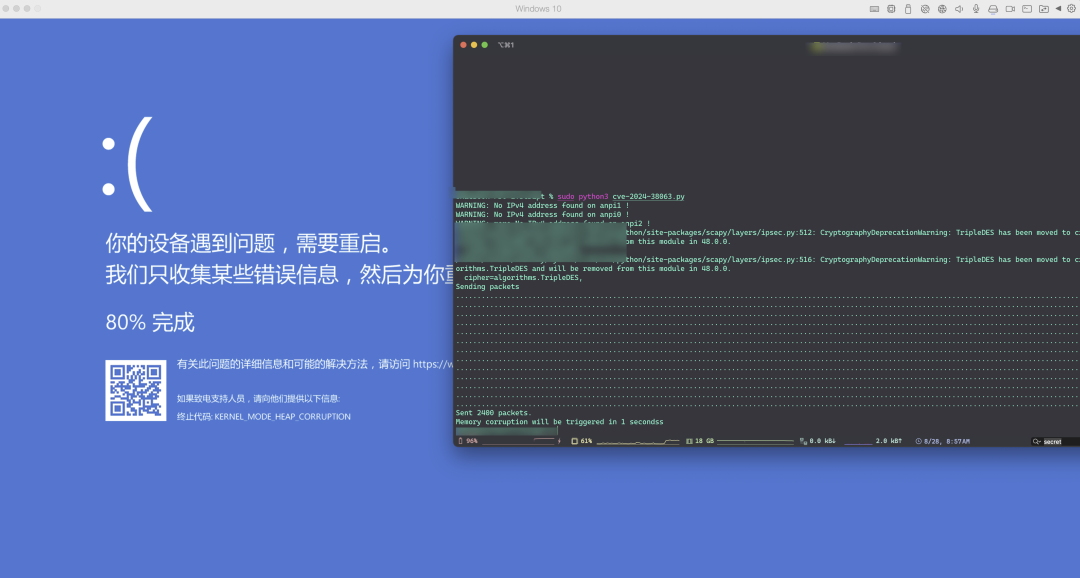
Task: Open the USB device icon in VM toolbar
Action: [908, 9]
